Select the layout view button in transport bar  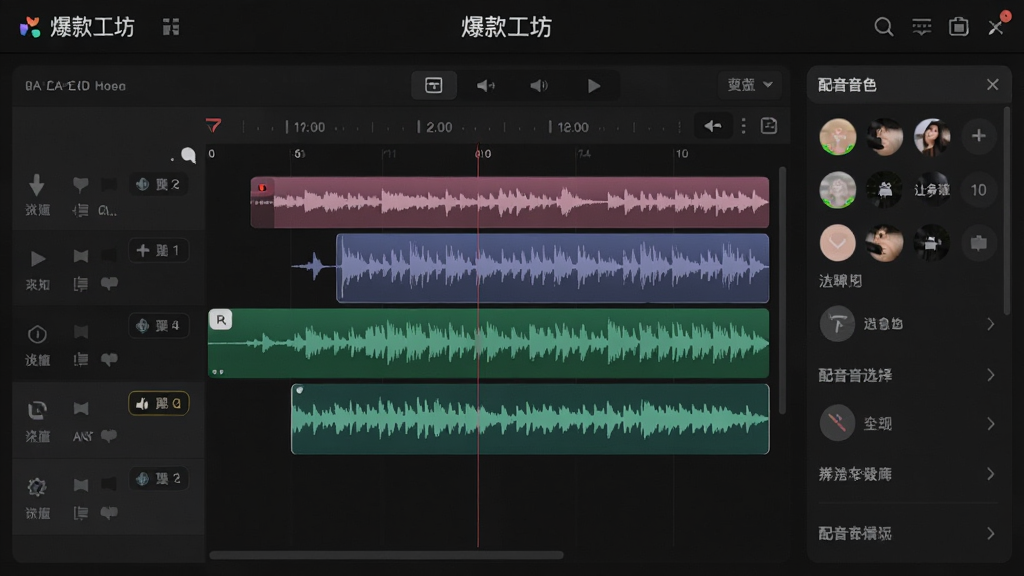pos(434,86)
